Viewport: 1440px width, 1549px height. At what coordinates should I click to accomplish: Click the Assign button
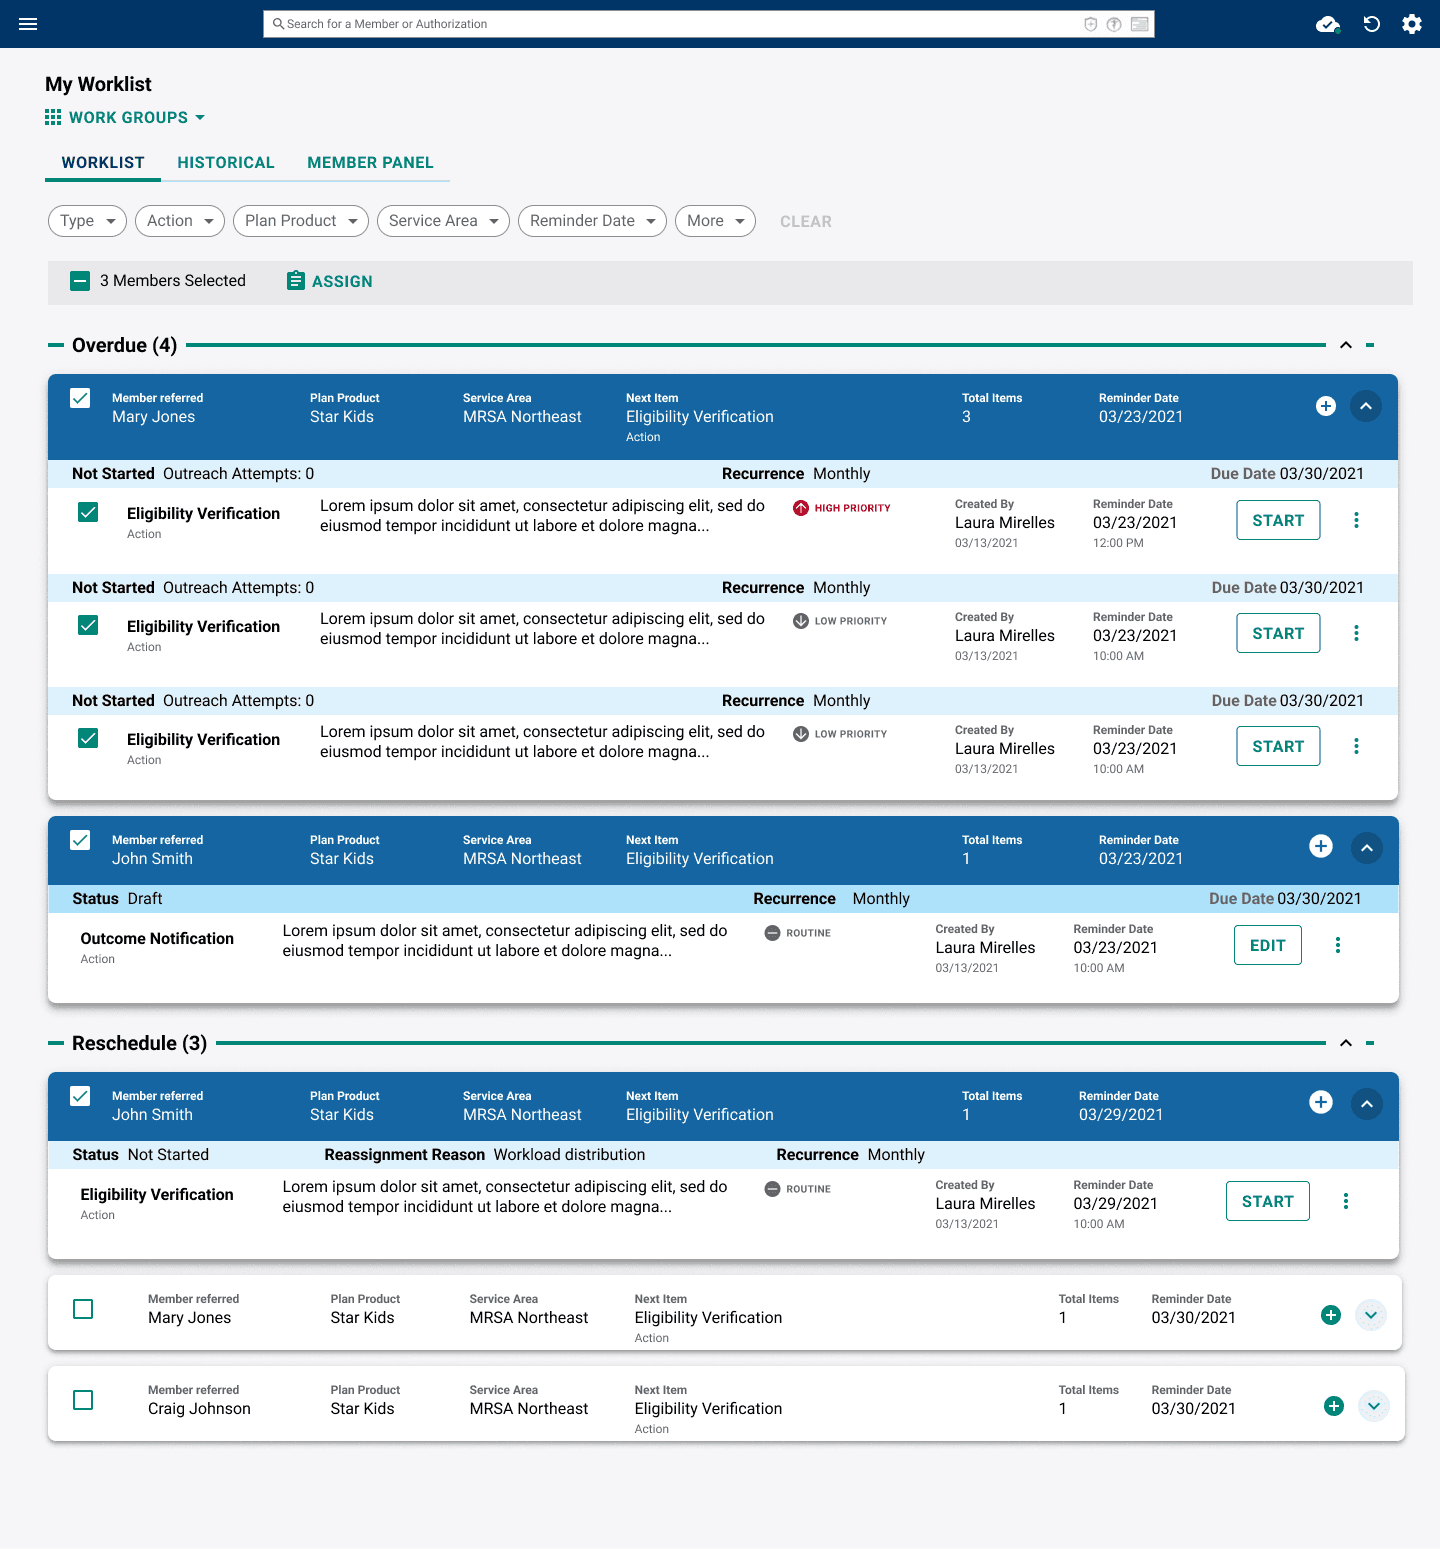330,281
